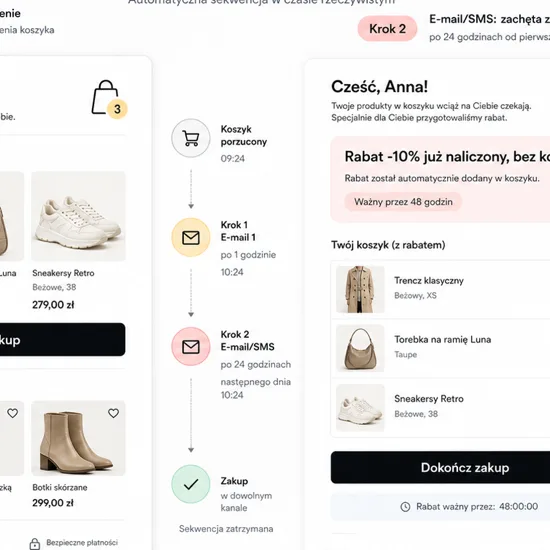Click the Dokończ zakup button

tap(440, 467)
